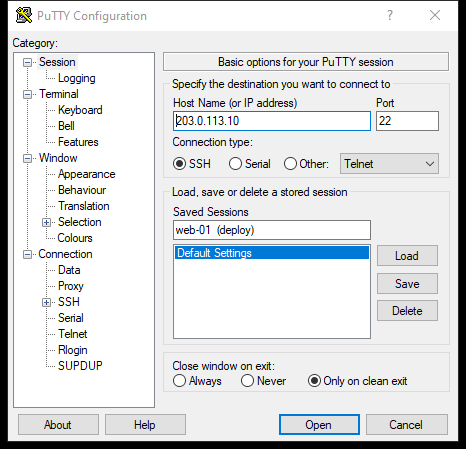
Task: Open the Rlogin settings category
Action: click(x=72, y=350)
